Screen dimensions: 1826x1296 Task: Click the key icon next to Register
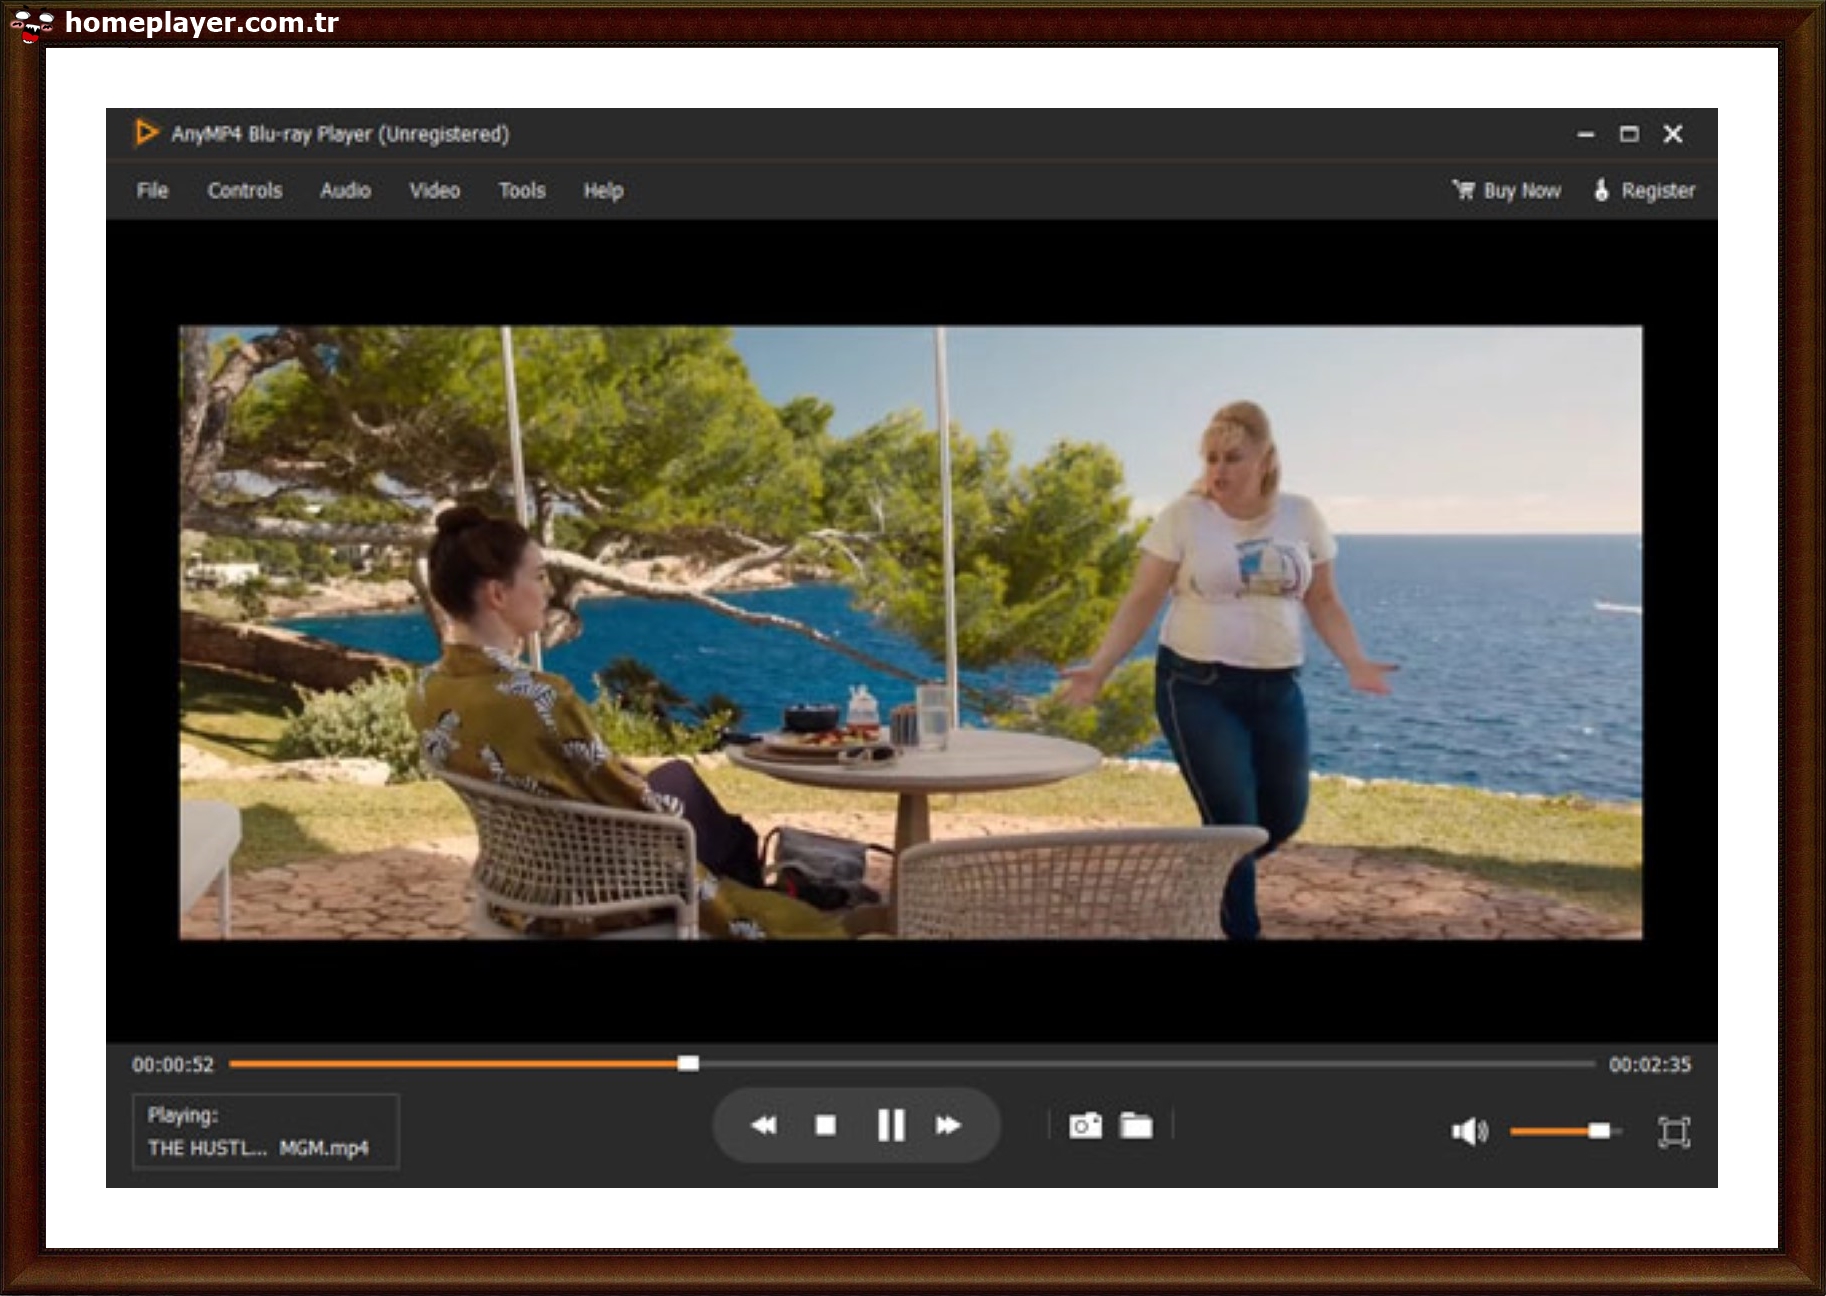[x=1600, y=191]
